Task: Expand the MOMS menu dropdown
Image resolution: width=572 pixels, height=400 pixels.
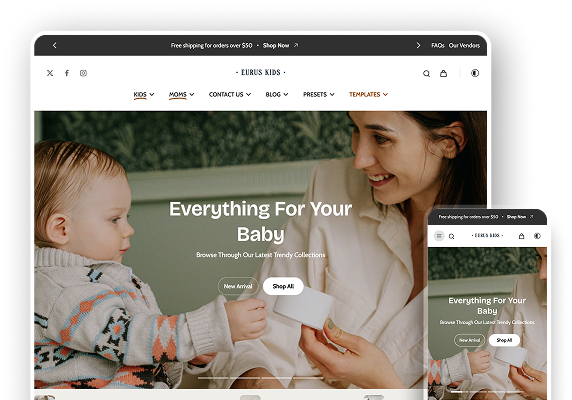Action: click(x=181, y=94)
